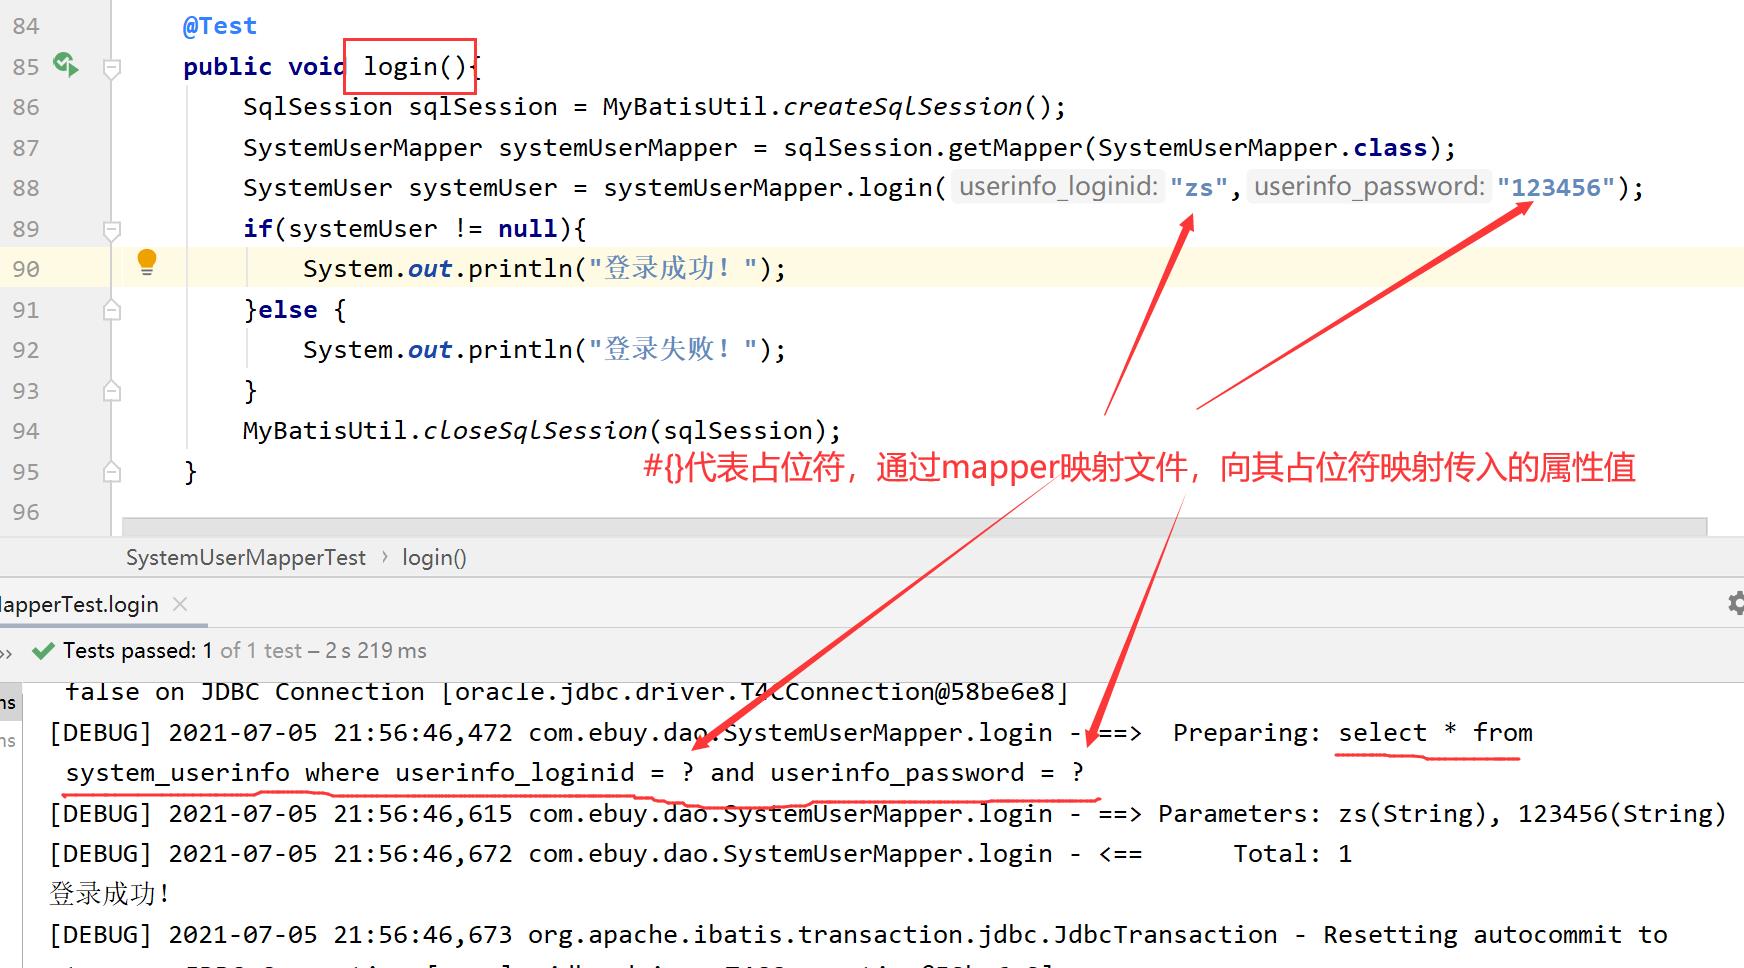Click line number 90 in the gutter

pos(26,269)
